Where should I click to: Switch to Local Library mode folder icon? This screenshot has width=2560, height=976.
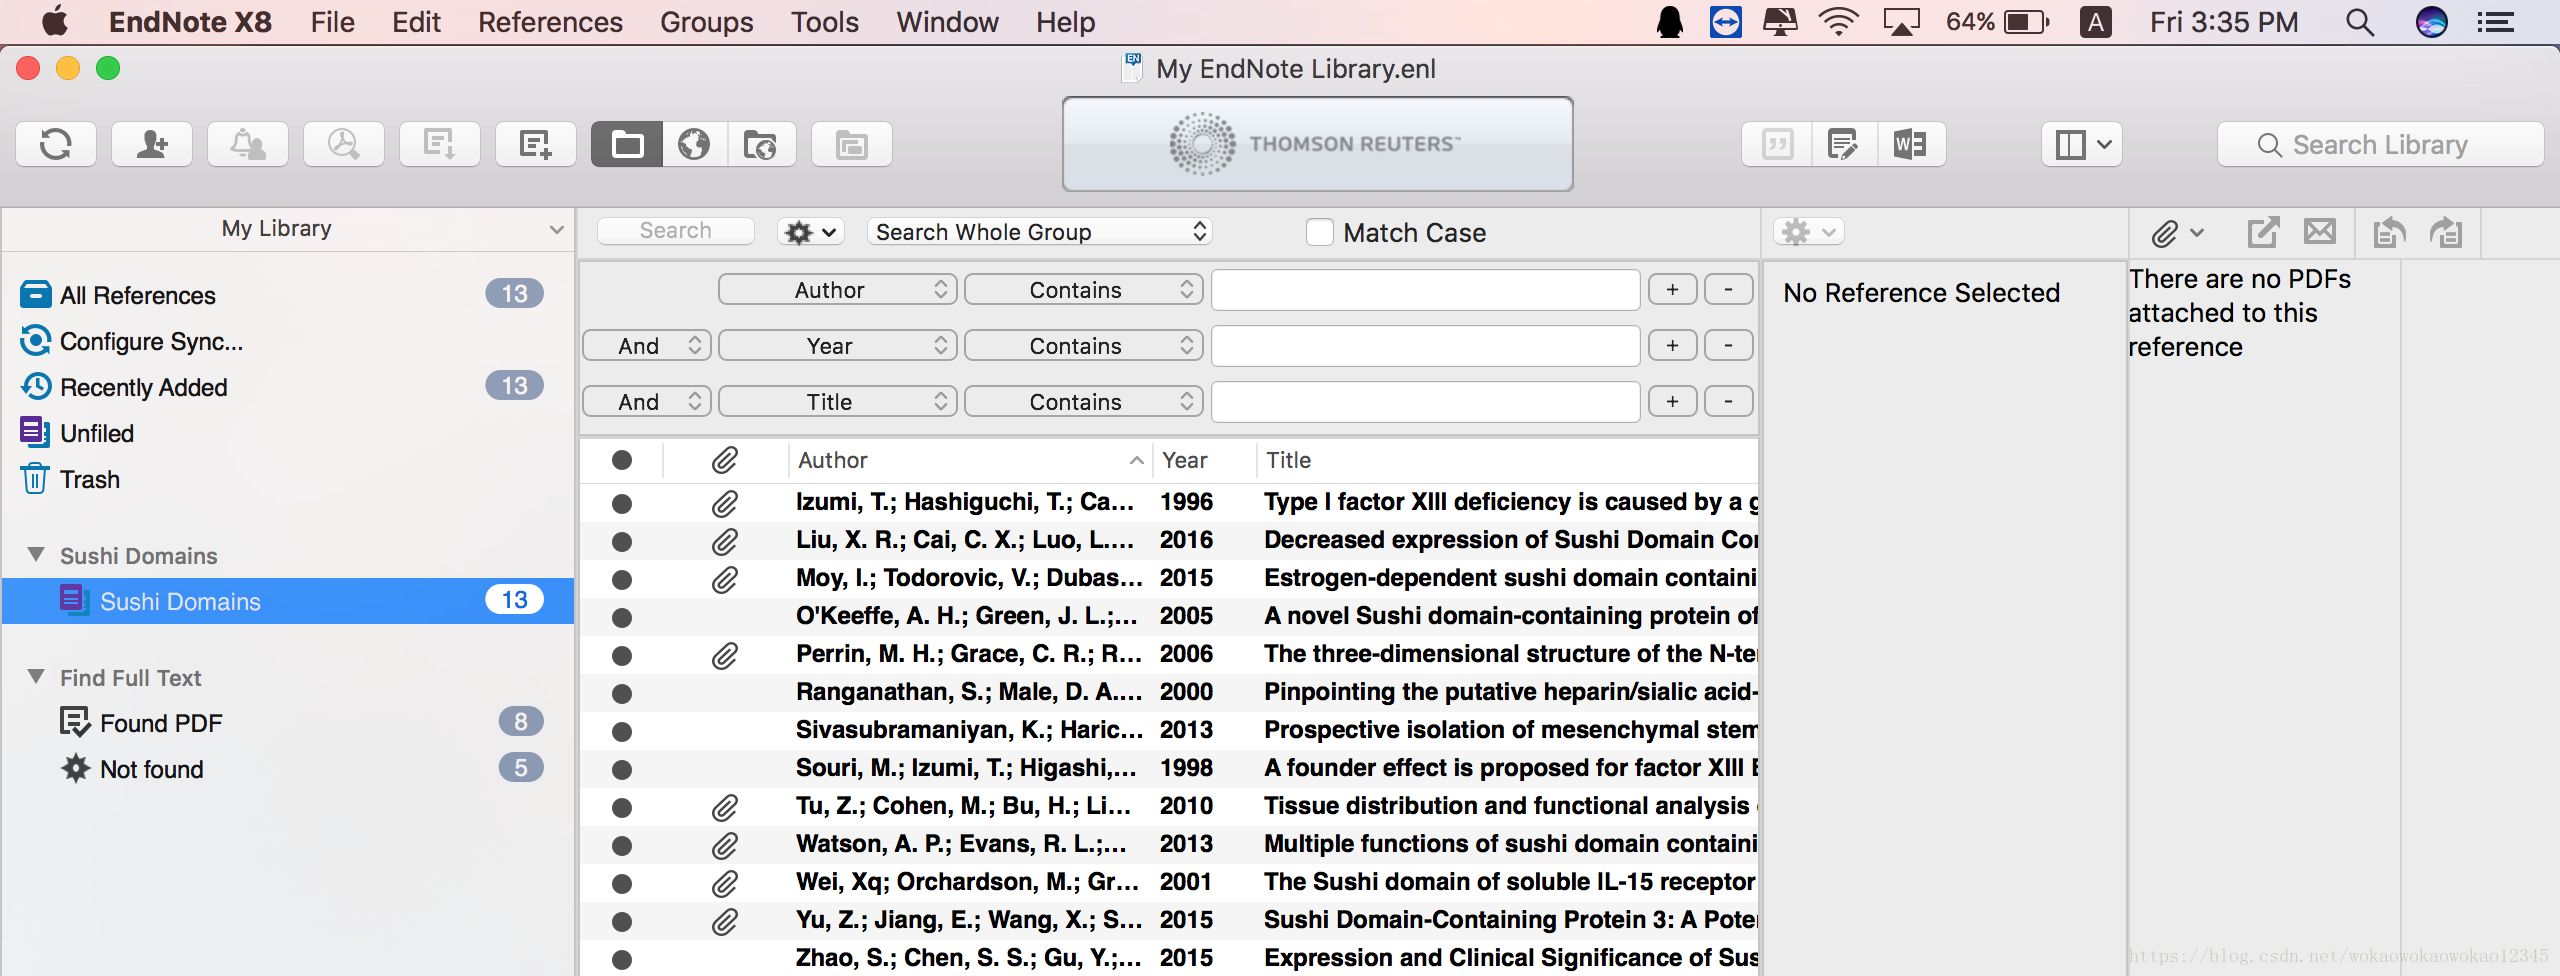click(627, 145)
